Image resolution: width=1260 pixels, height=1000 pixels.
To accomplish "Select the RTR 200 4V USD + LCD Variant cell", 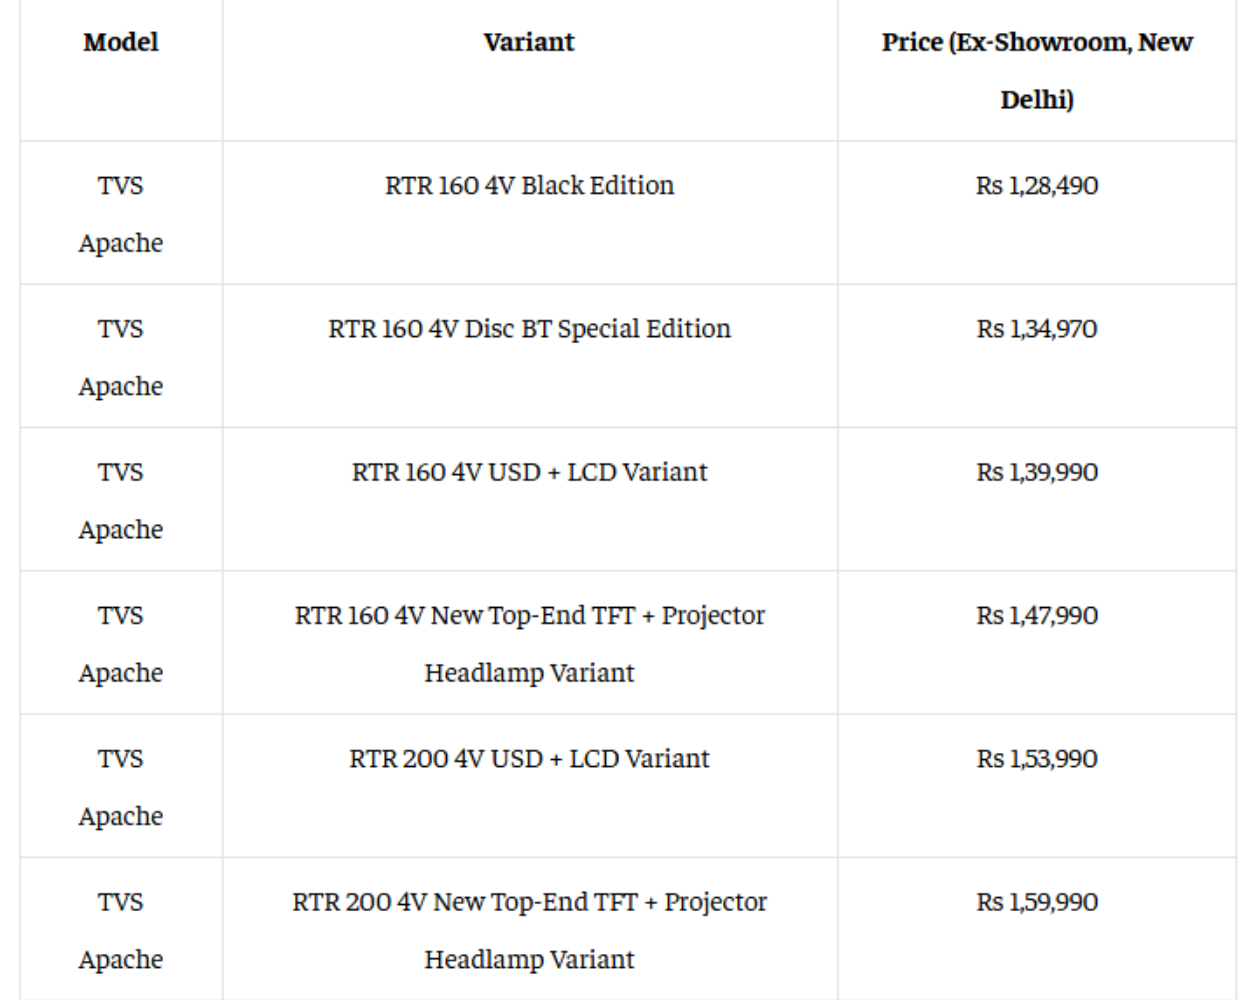I will tap(529, 758).
